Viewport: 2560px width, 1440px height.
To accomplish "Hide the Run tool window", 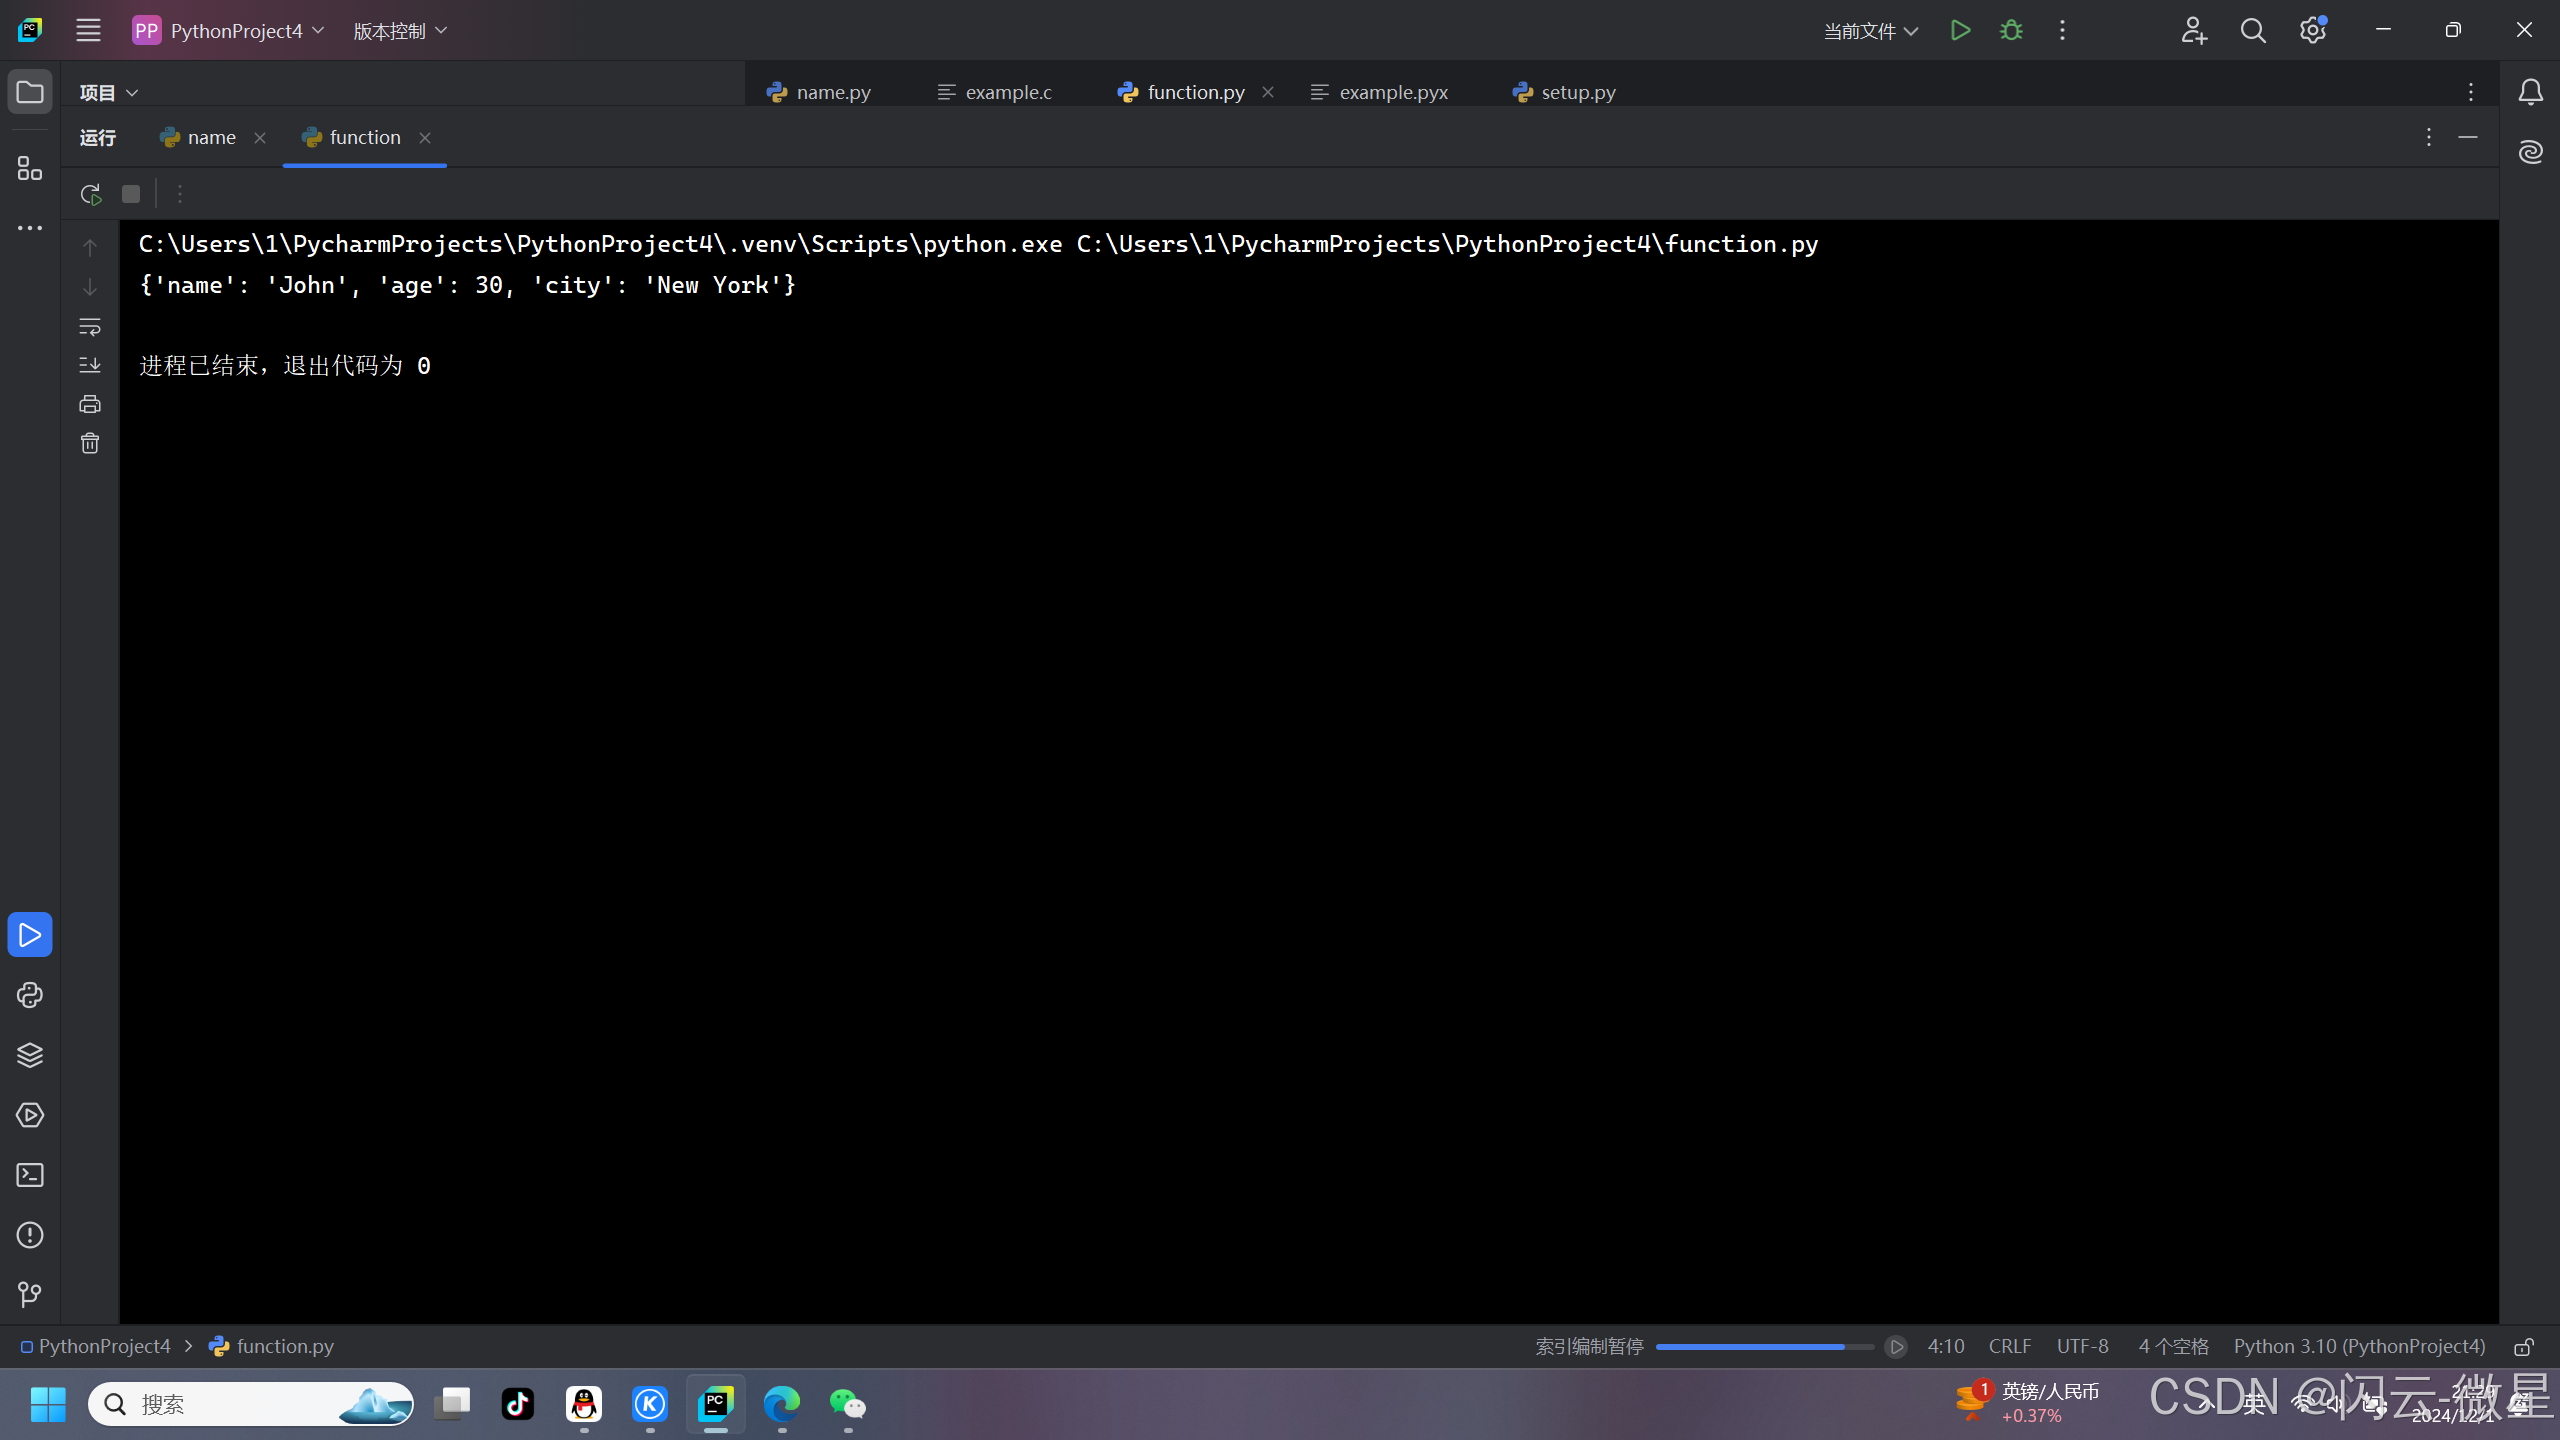I will click(x=2468, y=137).
